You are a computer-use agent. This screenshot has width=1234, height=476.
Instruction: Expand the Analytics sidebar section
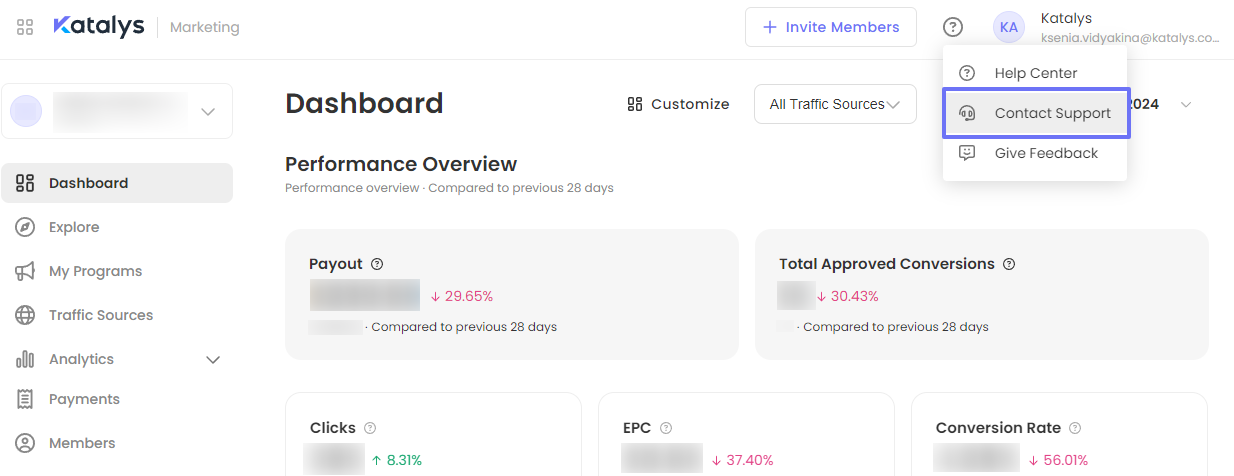tap(212, 359)
